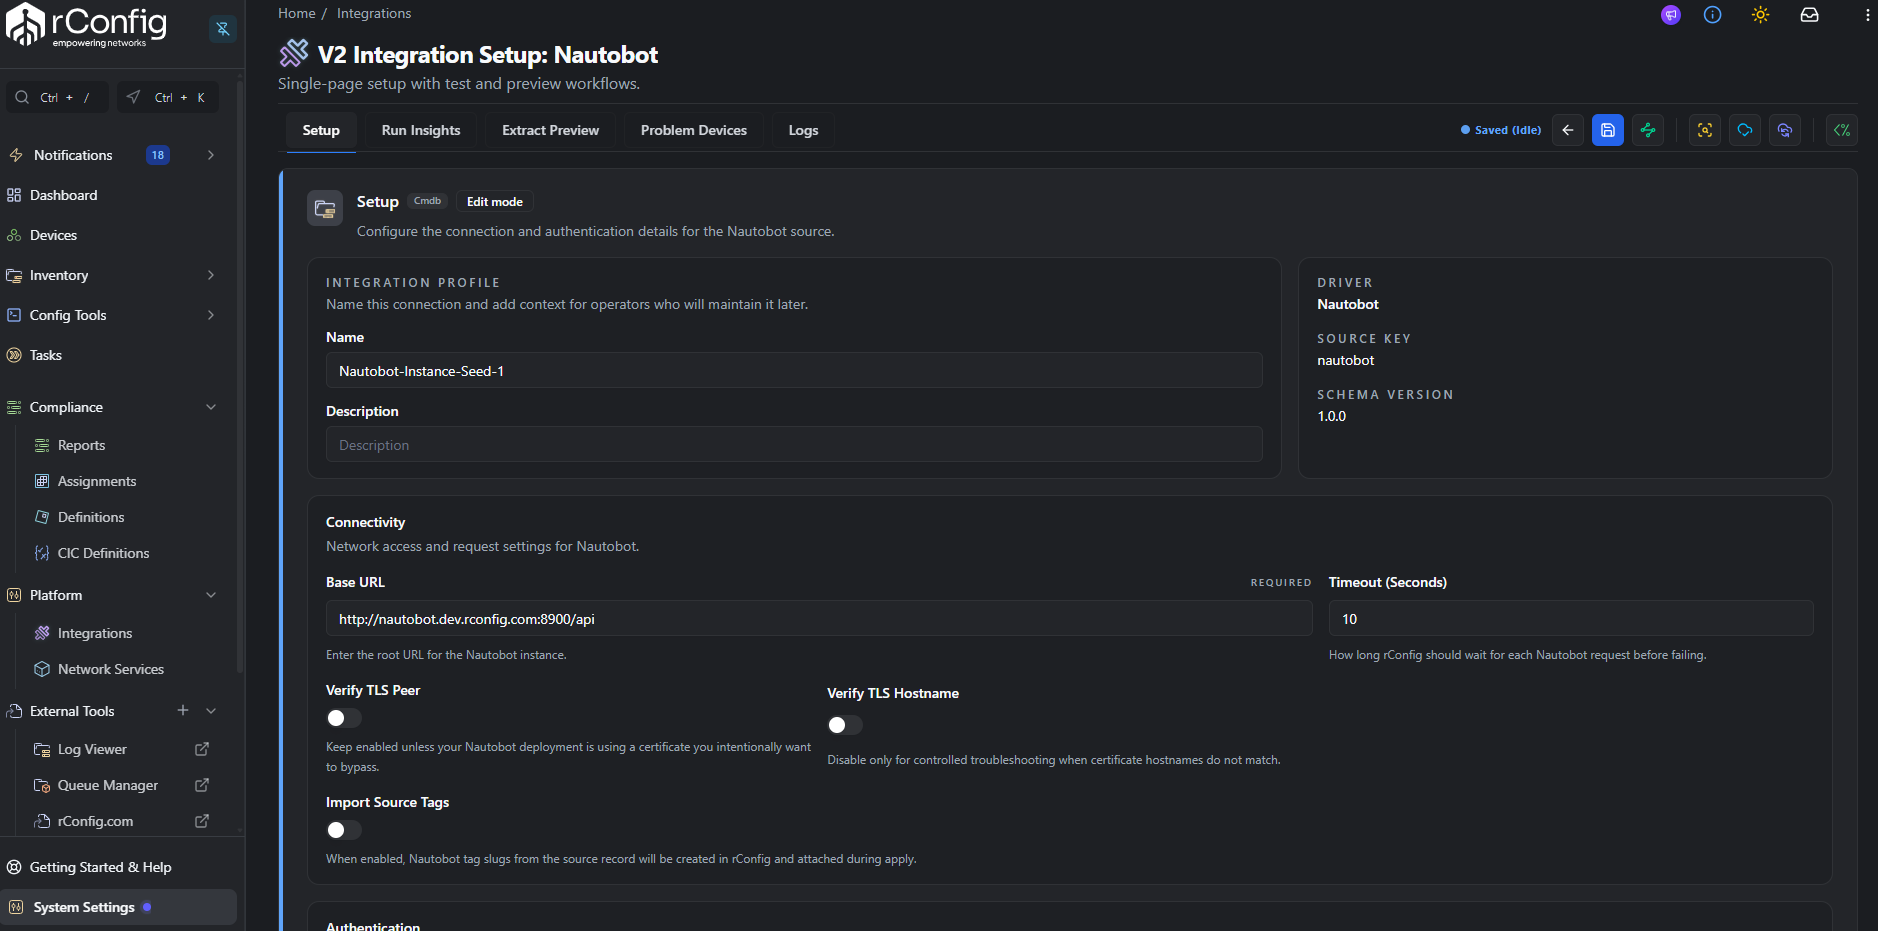
Task: Toggle the Verify TLS Peer switch
Action: 344,718
